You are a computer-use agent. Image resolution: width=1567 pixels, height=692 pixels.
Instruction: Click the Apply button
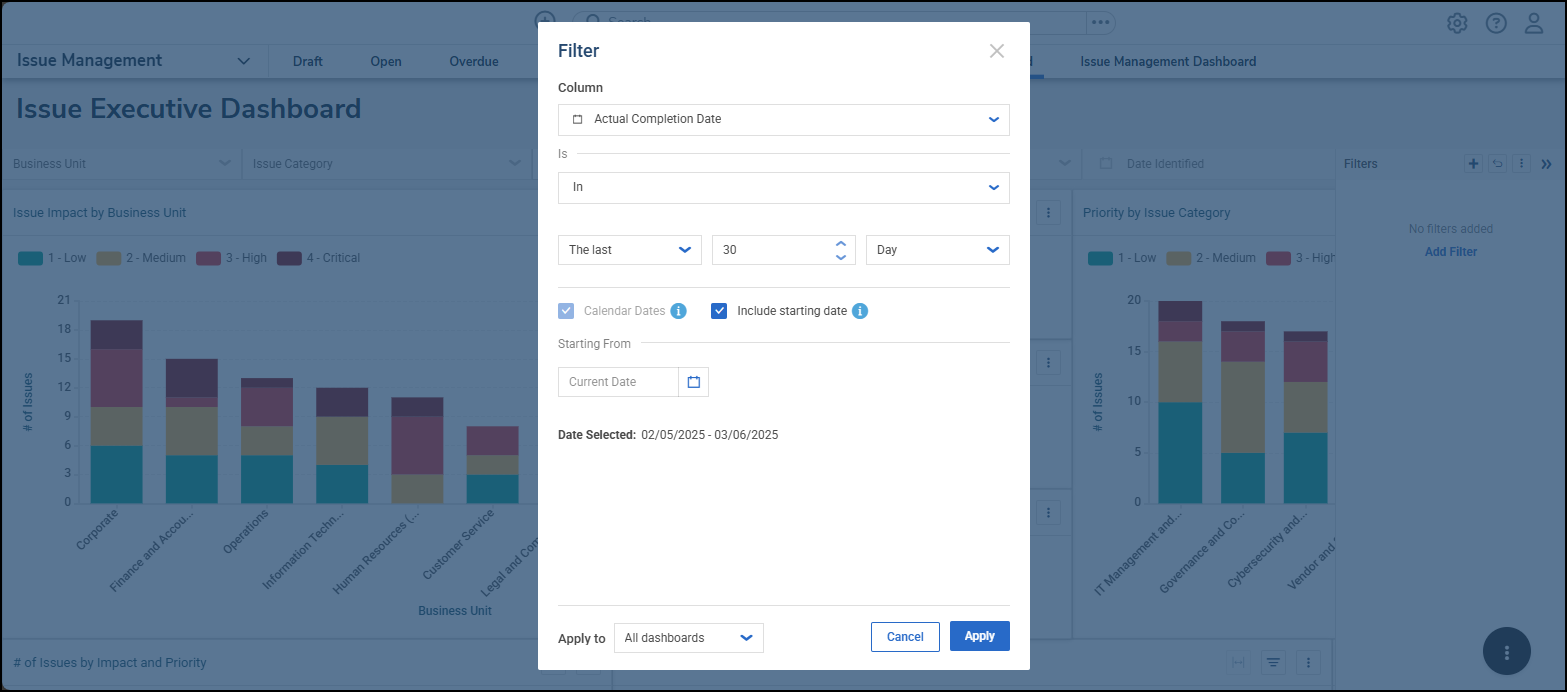coord(979,636)
